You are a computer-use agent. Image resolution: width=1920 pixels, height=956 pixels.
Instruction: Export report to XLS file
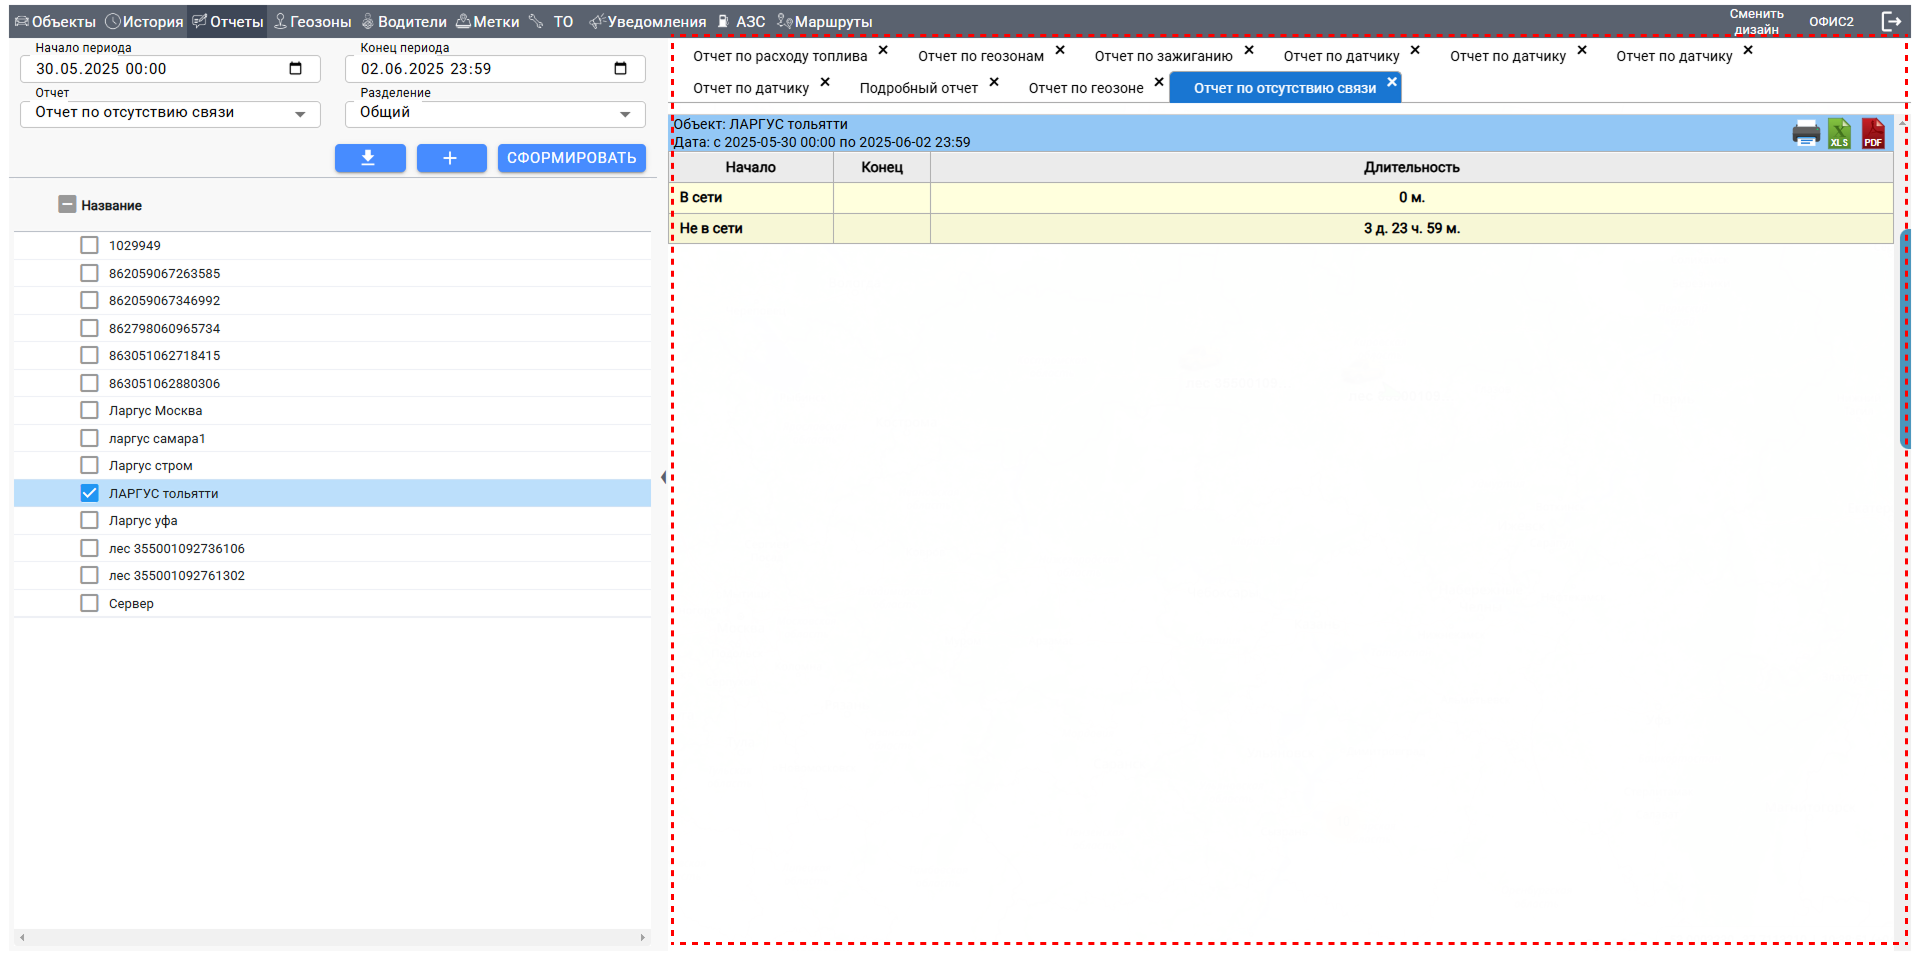1839,133
